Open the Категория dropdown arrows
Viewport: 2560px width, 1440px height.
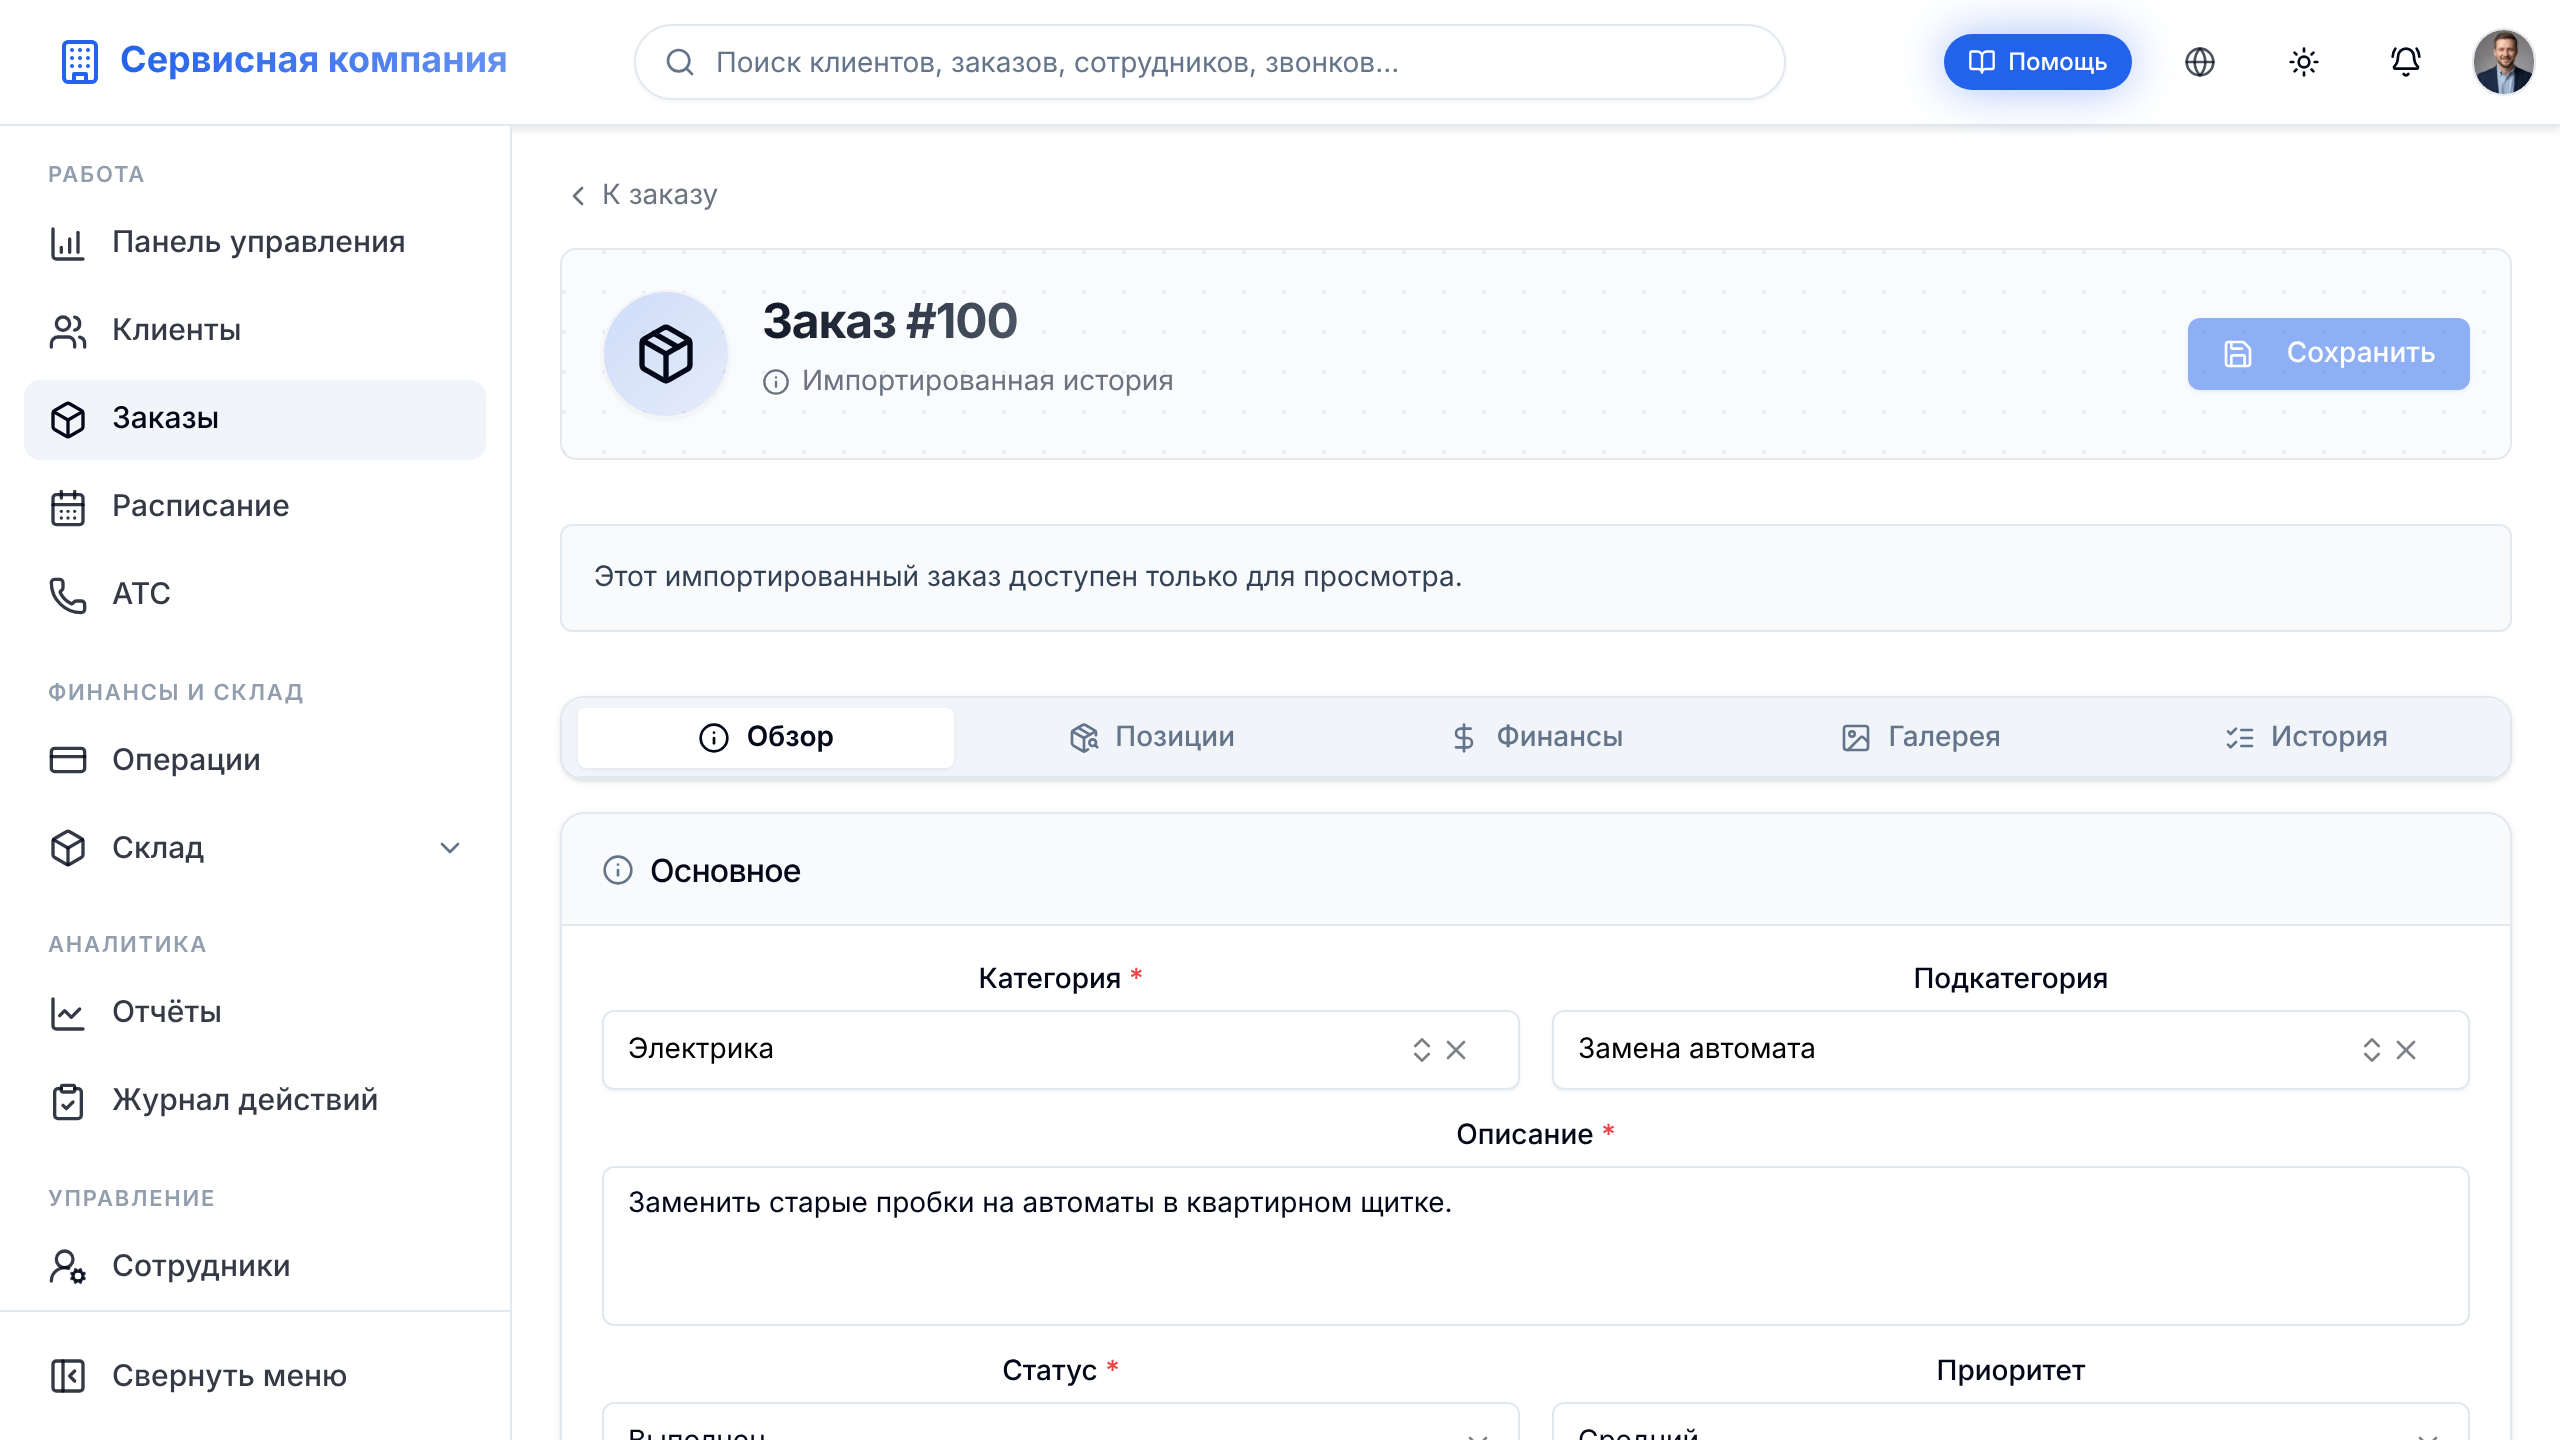tap(1422, 1050)
